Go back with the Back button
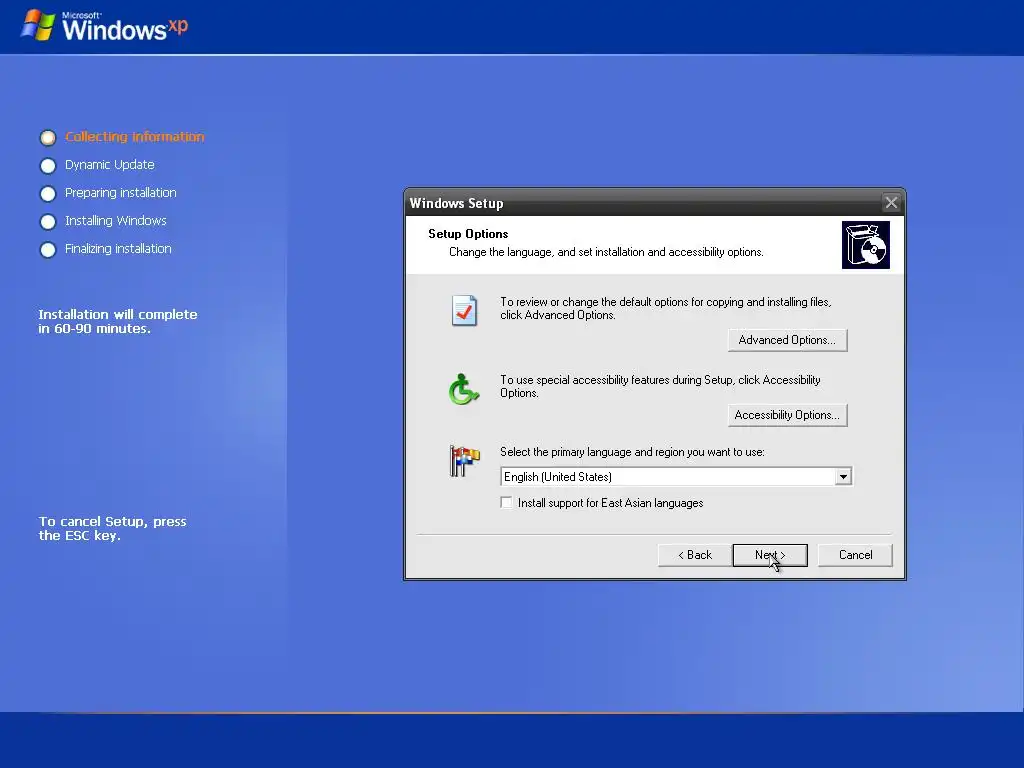1024x768 pixels. tap(695, 555)
